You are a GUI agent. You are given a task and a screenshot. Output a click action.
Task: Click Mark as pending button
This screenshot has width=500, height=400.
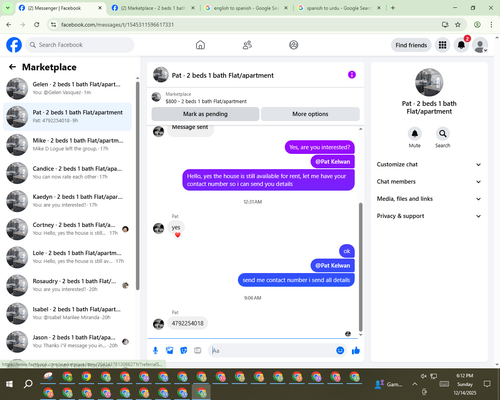point(205,114)
